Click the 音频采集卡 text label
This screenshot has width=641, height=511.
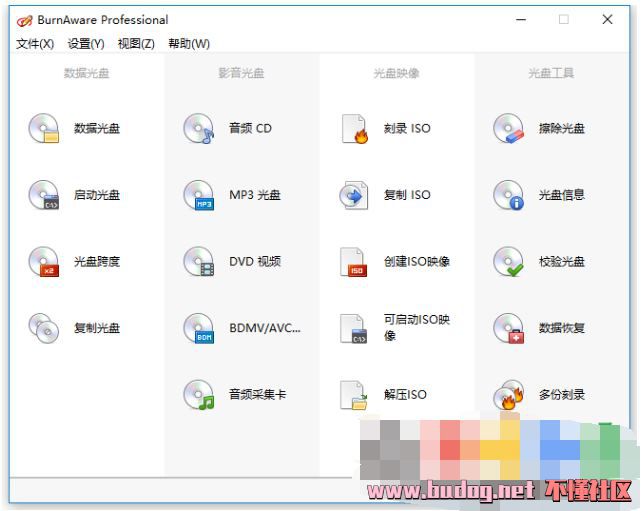pyautogui.click(x=258, y=395)
